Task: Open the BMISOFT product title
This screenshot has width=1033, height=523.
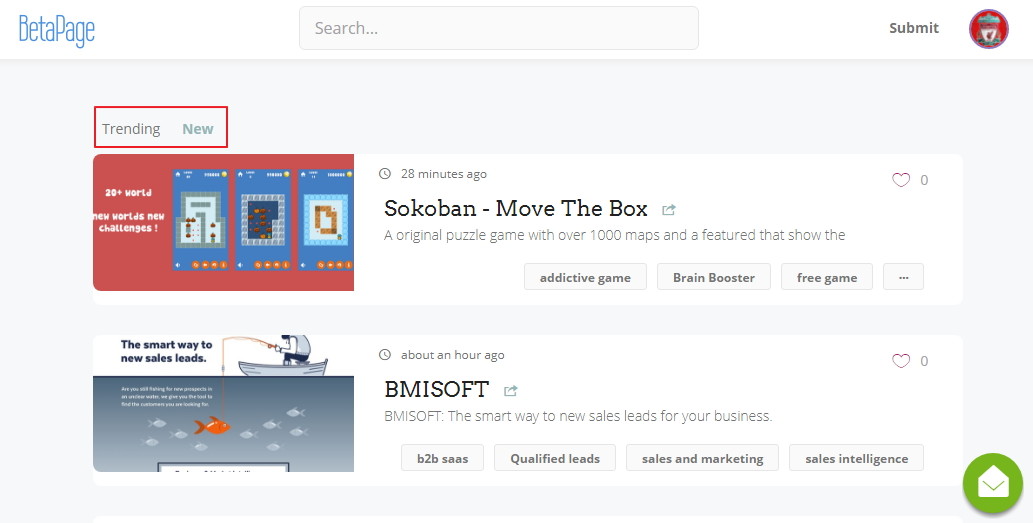Action: [x=437, y=389]
